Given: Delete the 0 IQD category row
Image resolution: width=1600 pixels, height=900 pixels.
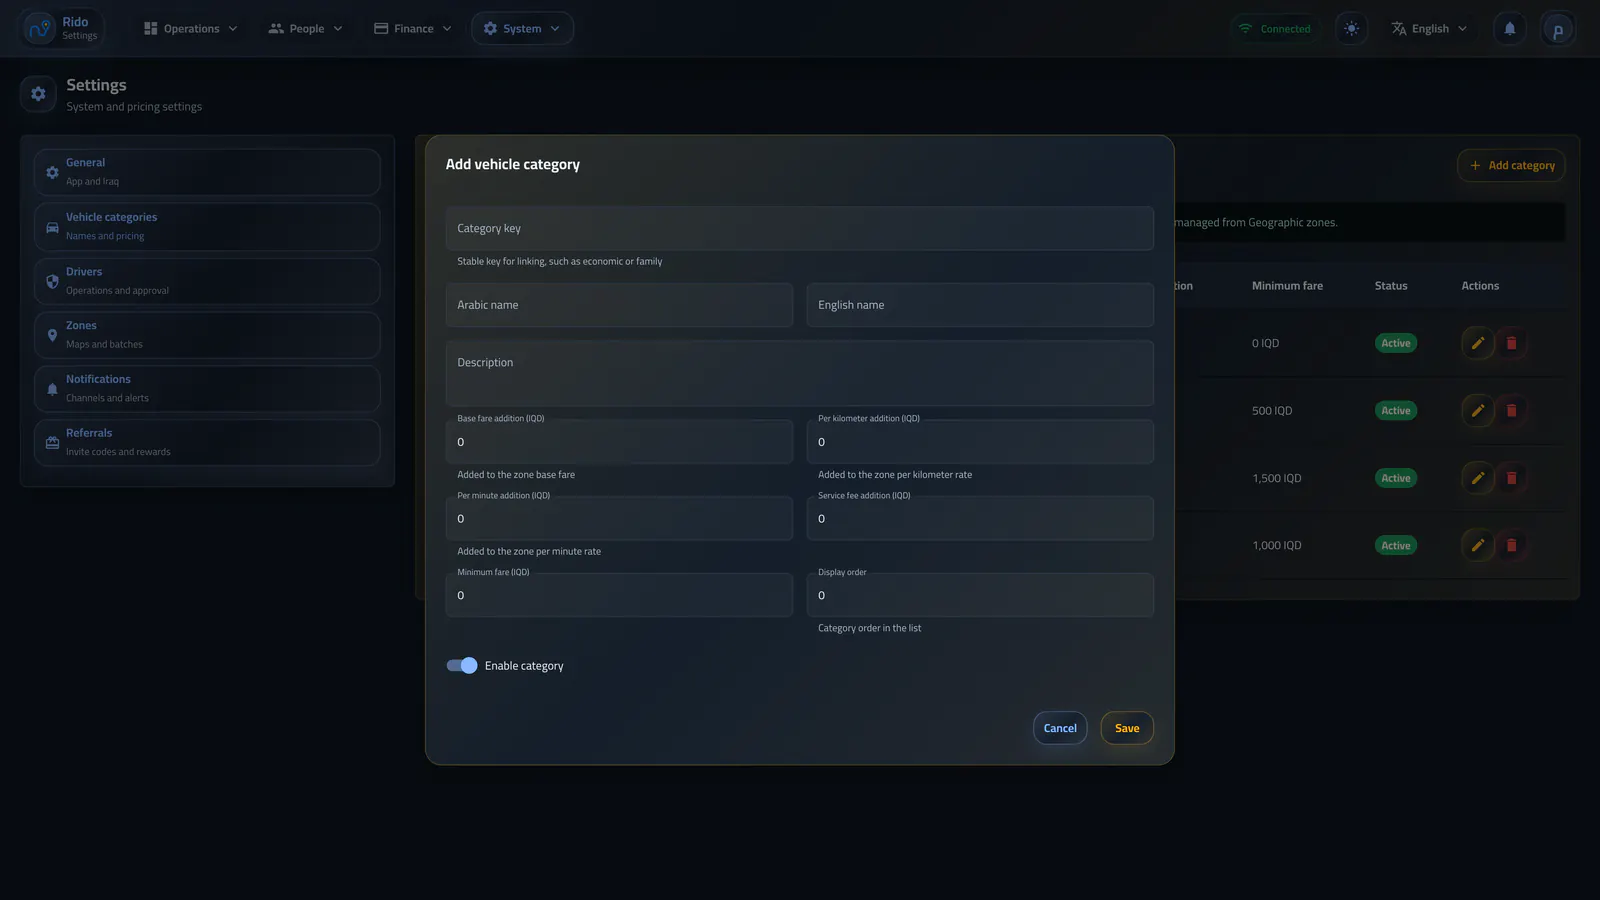Looking at the screenshot, I should [1511, 343].
